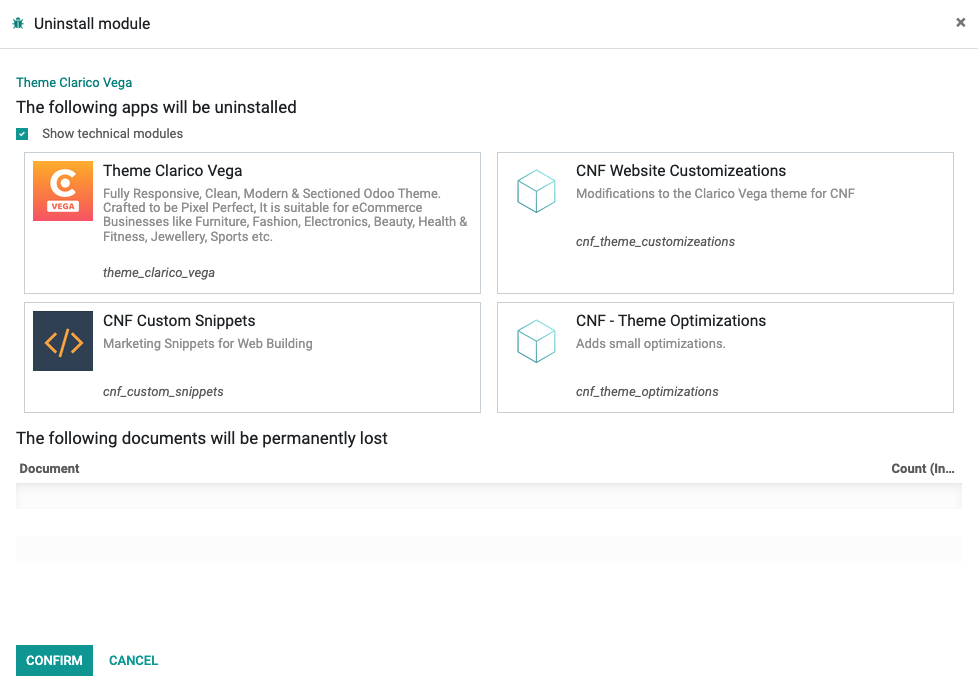Select the CNF Custom Snippets title
Viewport: 978px width, 698px height.
click(x=179, y=321)
